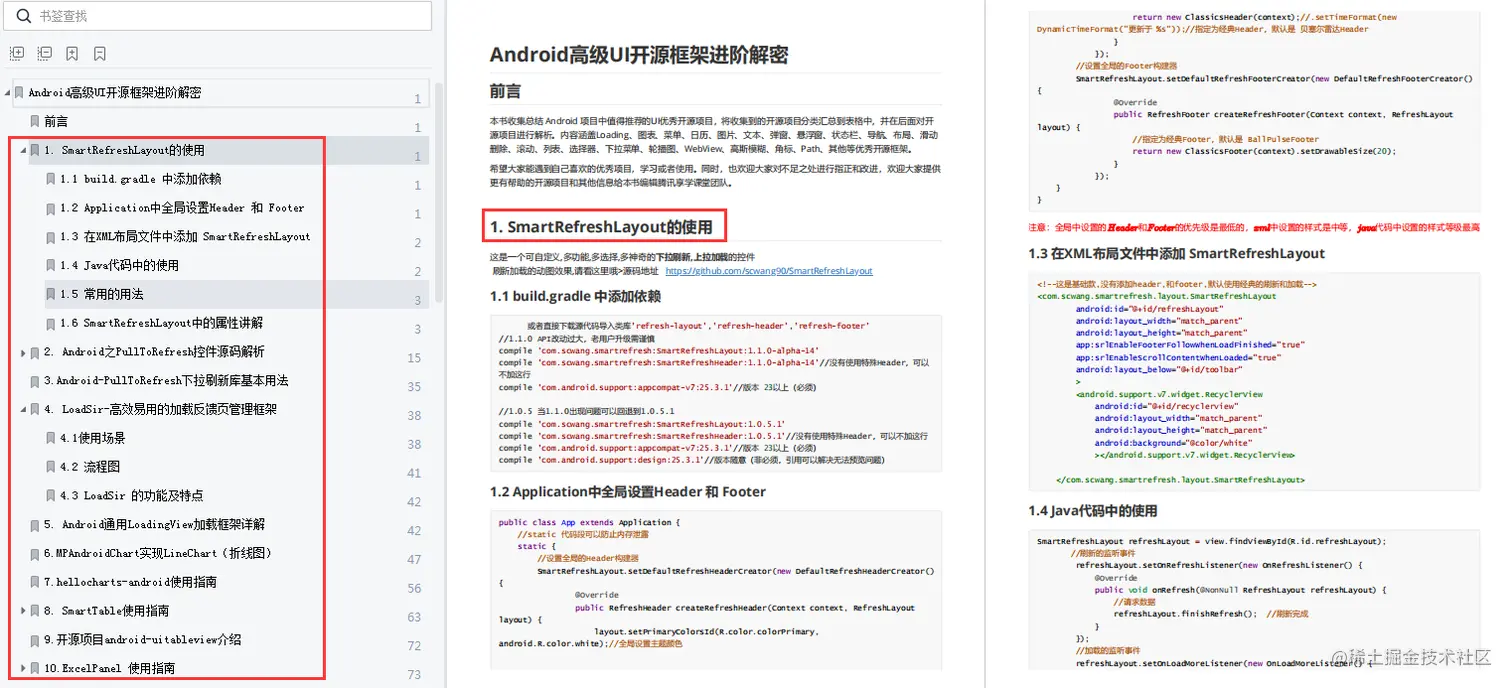Viewport: 1512px width, 688px height.
Task: Click bookmark icon beside 4.1使用场景
Action: (51, 438)
